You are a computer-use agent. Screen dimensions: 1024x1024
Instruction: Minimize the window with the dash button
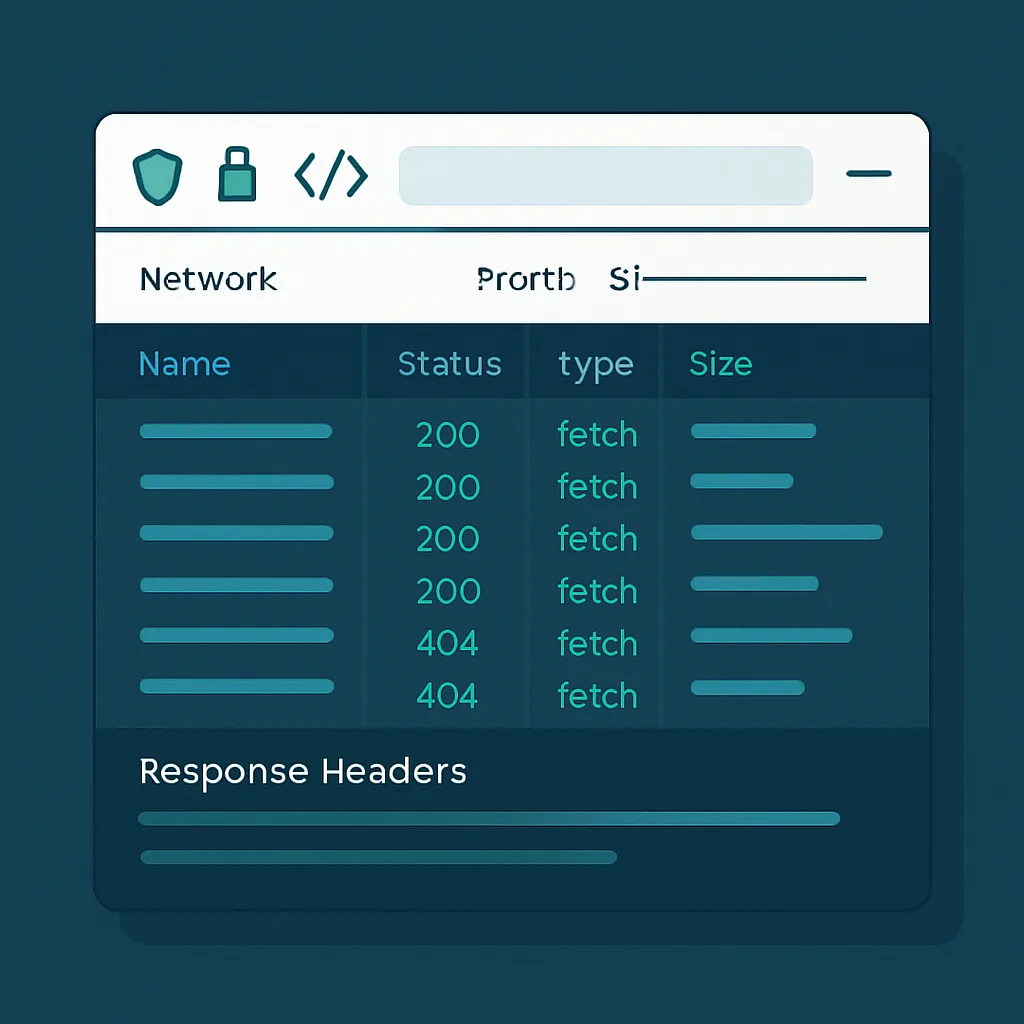coord(869,174)
